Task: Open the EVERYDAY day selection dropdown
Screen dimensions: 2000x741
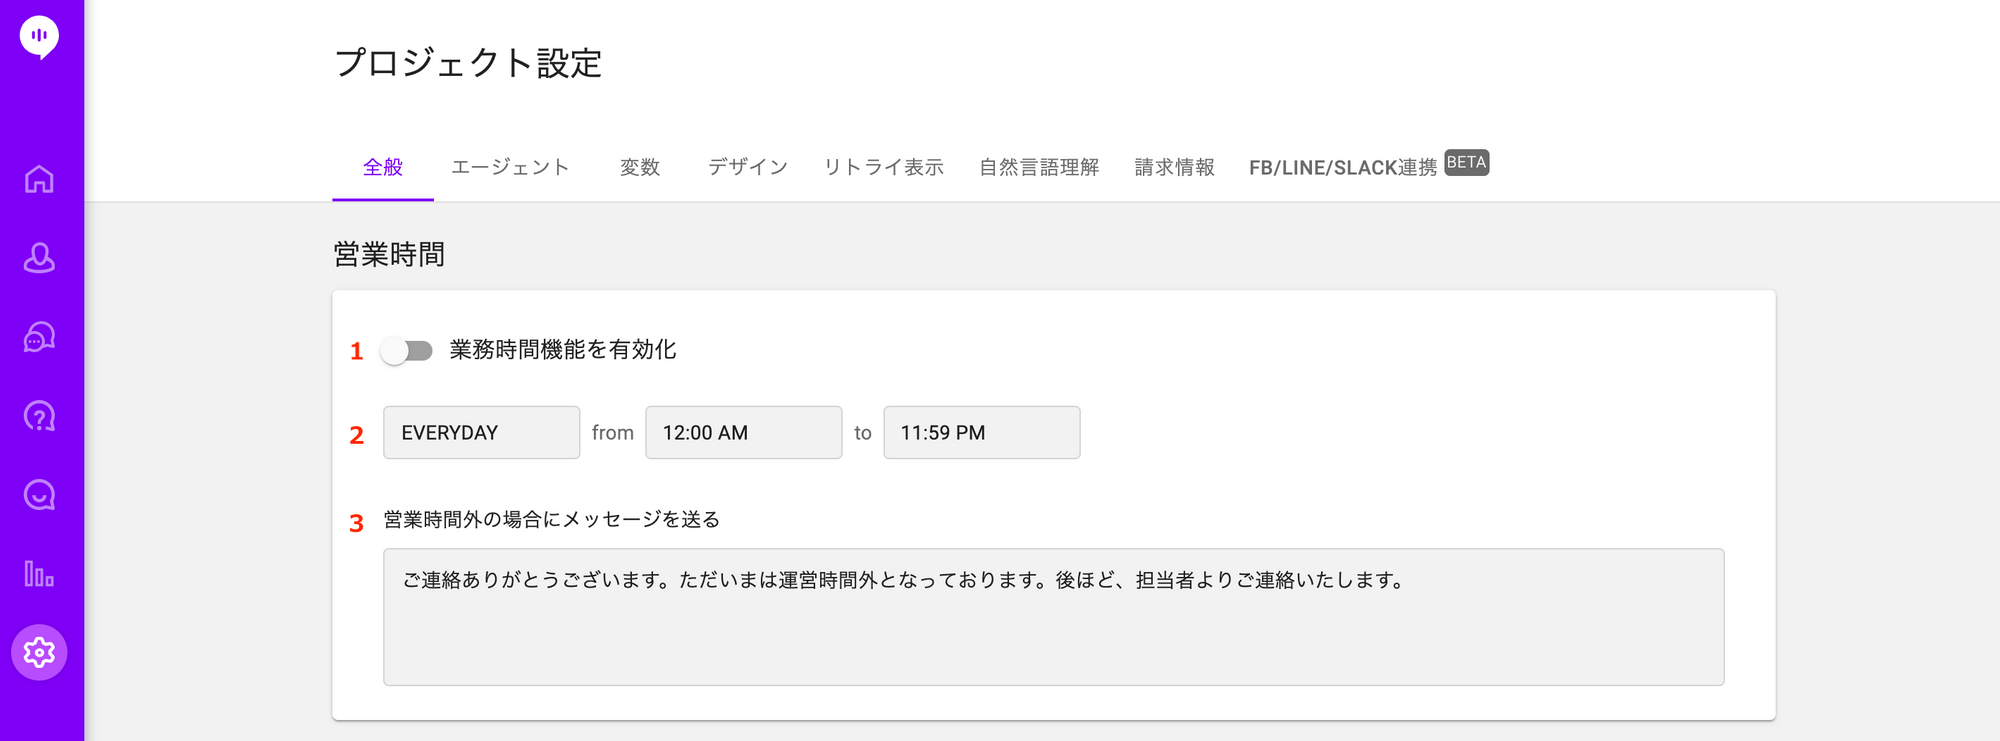Action: click(481, 433)
